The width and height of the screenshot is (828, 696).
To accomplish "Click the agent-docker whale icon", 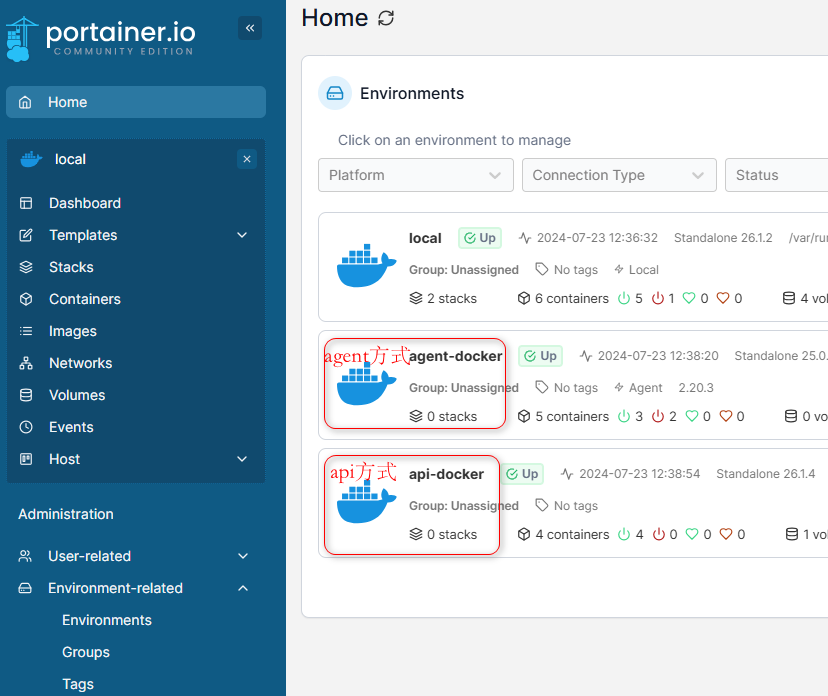I will tap(366, 385).
